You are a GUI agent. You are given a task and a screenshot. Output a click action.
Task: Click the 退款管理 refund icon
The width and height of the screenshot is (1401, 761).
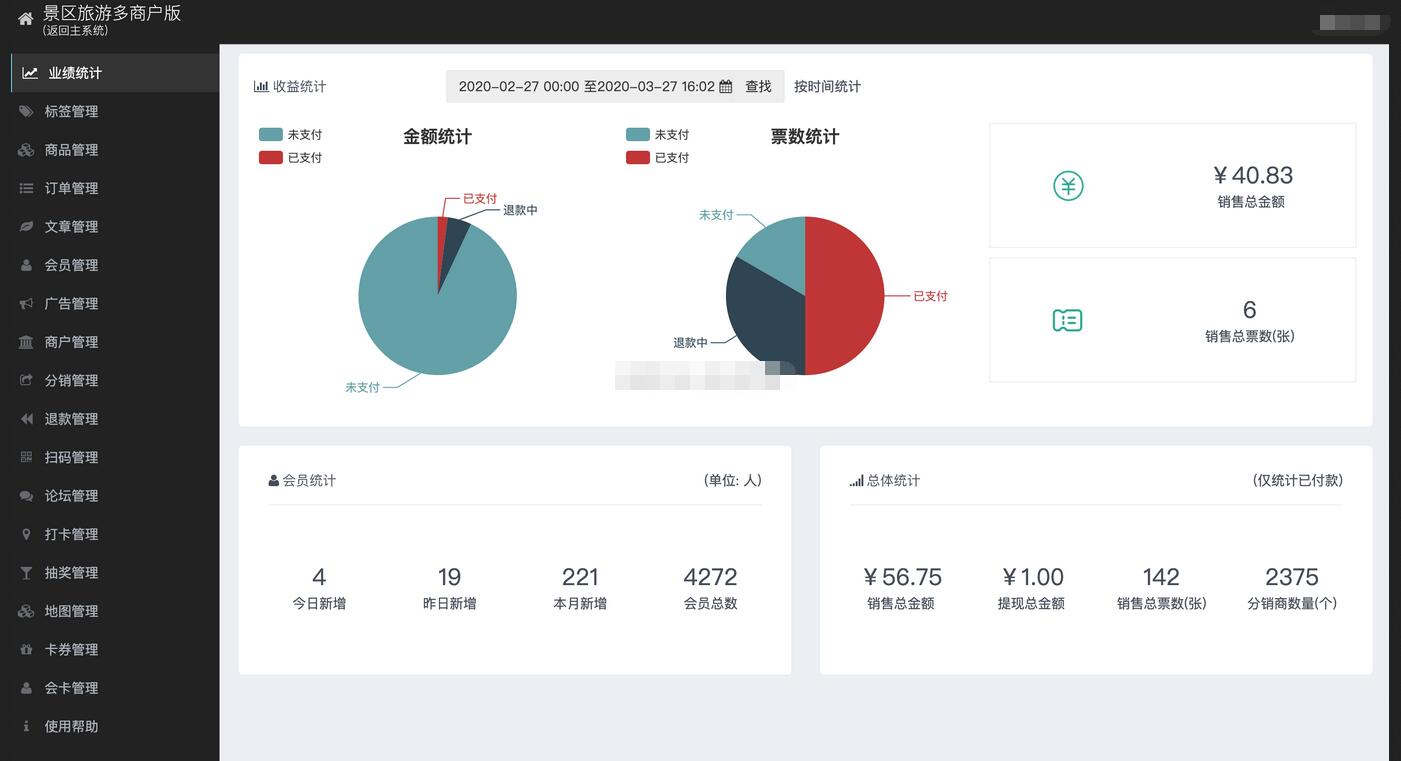(27, 418)
